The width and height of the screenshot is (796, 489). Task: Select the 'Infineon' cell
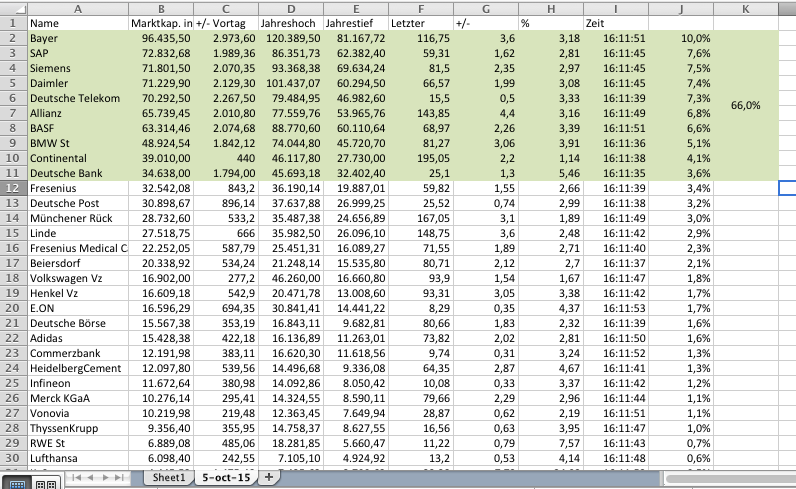tap(78, 383)
